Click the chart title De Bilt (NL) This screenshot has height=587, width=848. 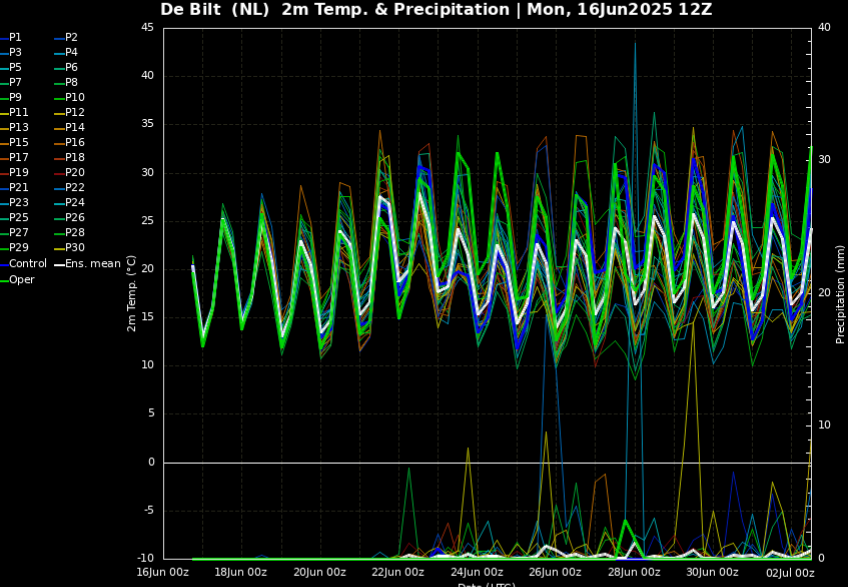tap(215, 10)
